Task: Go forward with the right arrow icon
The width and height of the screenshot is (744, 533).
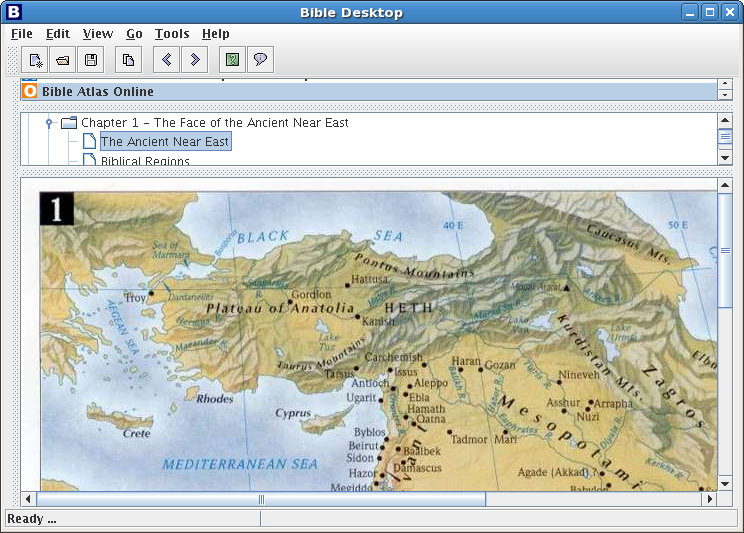Action: coord(195,60)
